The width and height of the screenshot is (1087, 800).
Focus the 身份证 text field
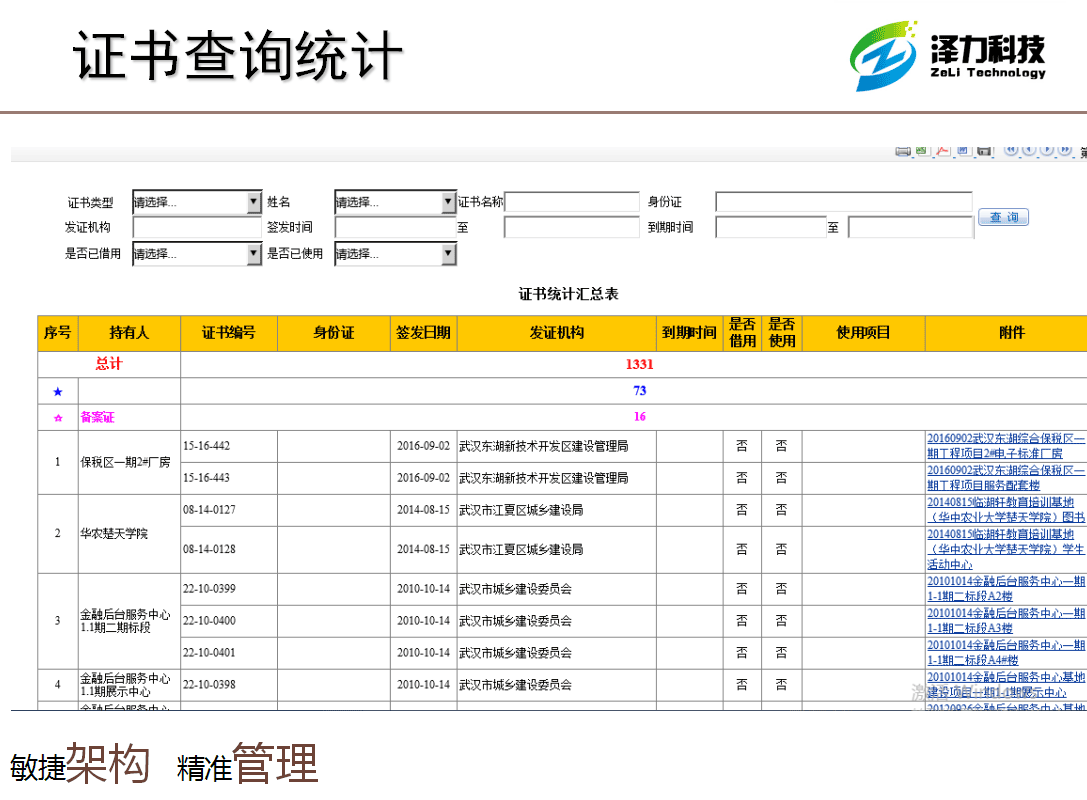(843, 203)
